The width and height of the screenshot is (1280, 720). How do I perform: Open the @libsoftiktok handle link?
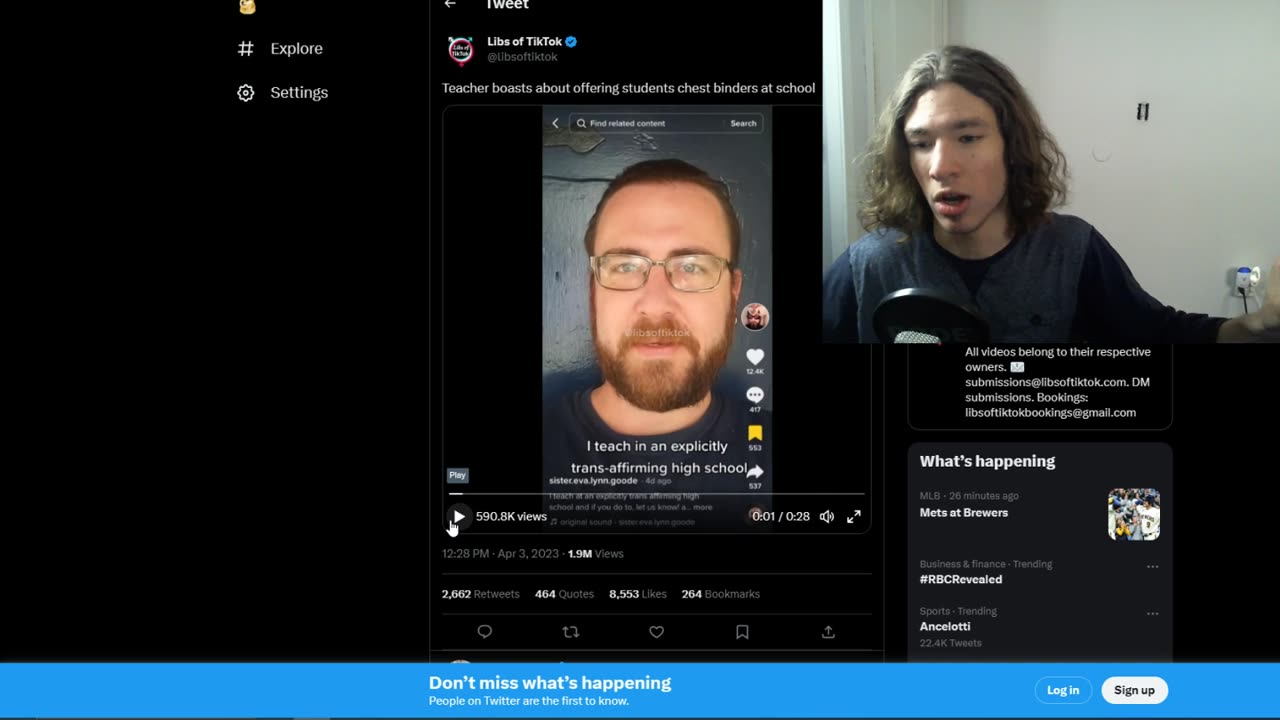(x=522, y=57)
